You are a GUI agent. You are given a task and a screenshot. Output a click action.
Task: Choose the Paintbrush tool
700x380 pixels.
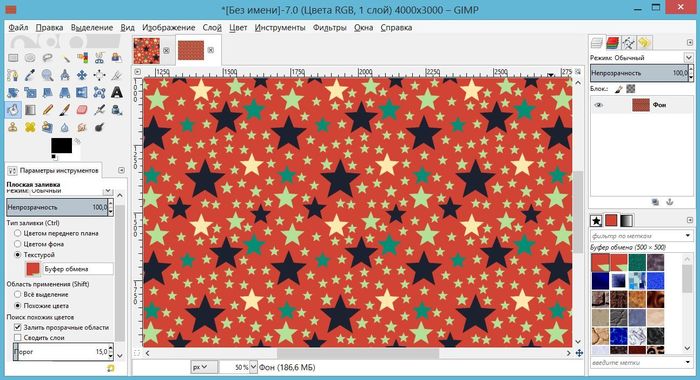tap(64, 110)
